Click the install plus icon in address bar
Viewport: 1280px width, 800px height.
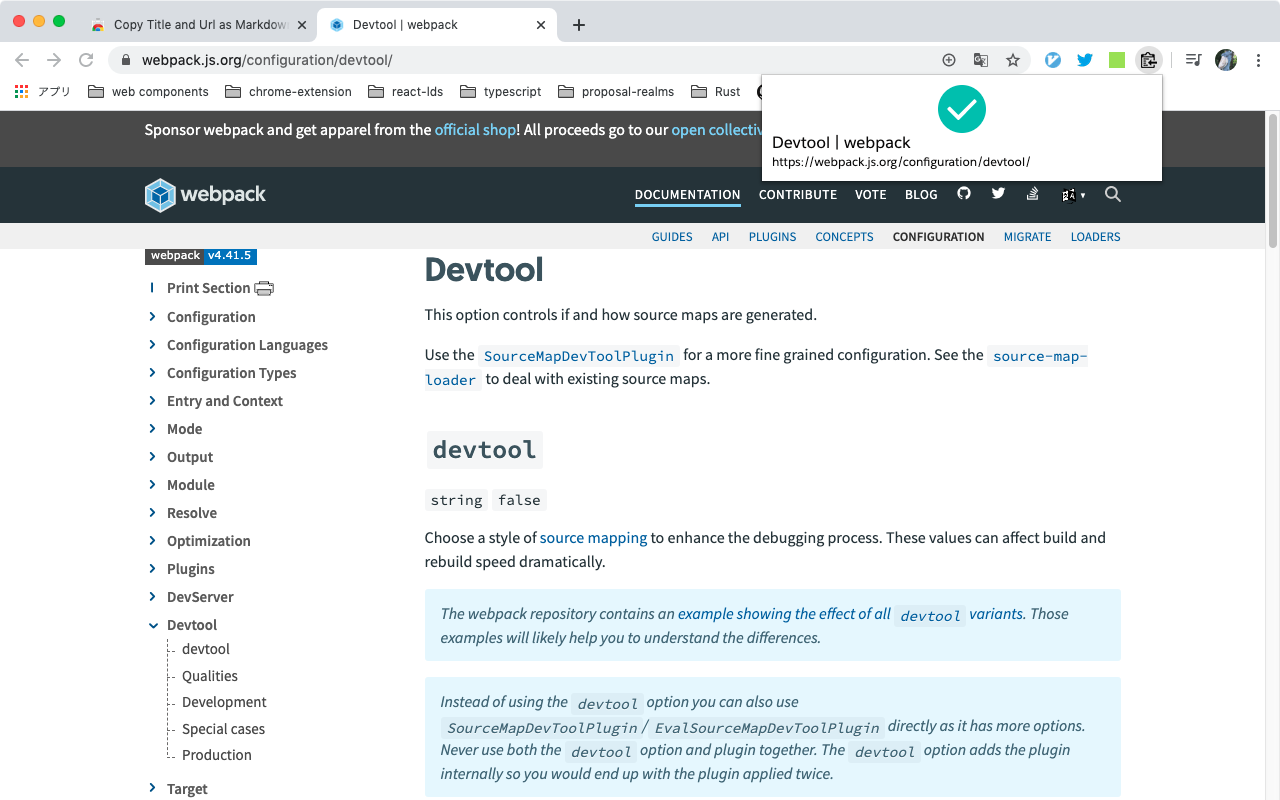pos(949,60)
